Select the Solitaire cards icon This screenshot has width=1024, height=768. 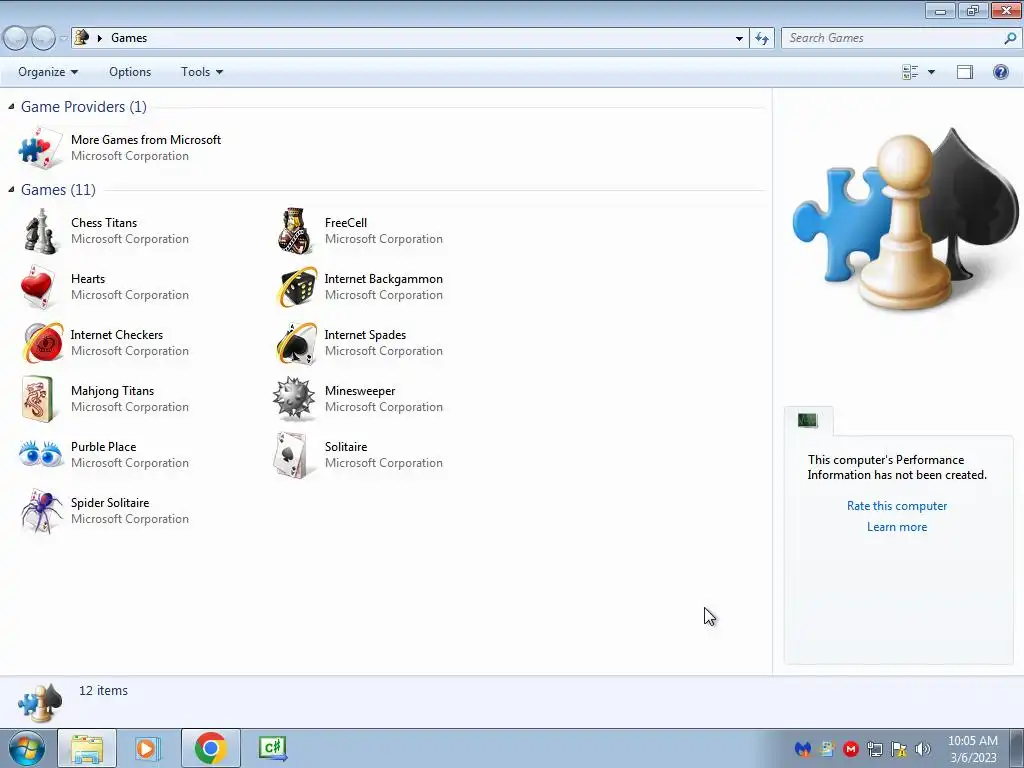[291, 455]
